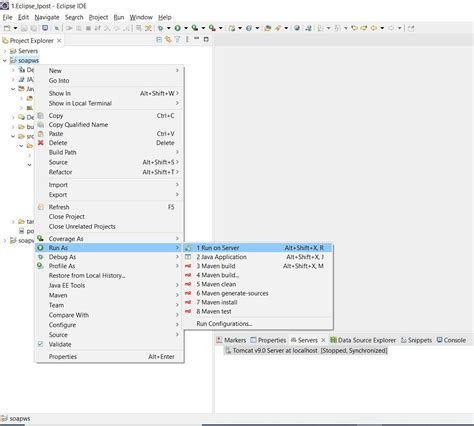
Task: Choose Properties in the context menu
Action: (109, 357)
